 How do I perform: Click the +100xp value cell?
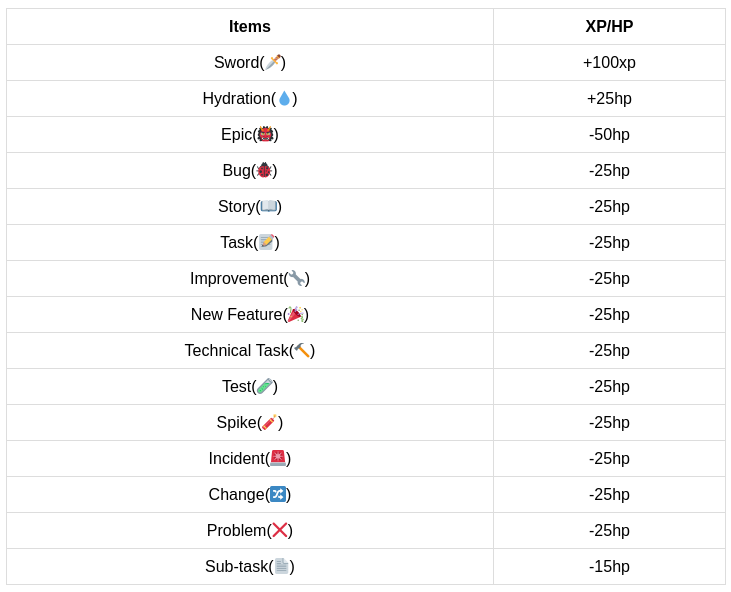pyautogui.click(x=609, y=63)
